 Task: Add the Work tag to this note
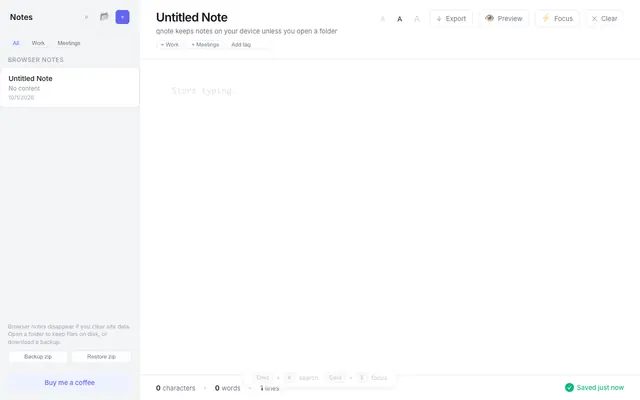(170, 44)
